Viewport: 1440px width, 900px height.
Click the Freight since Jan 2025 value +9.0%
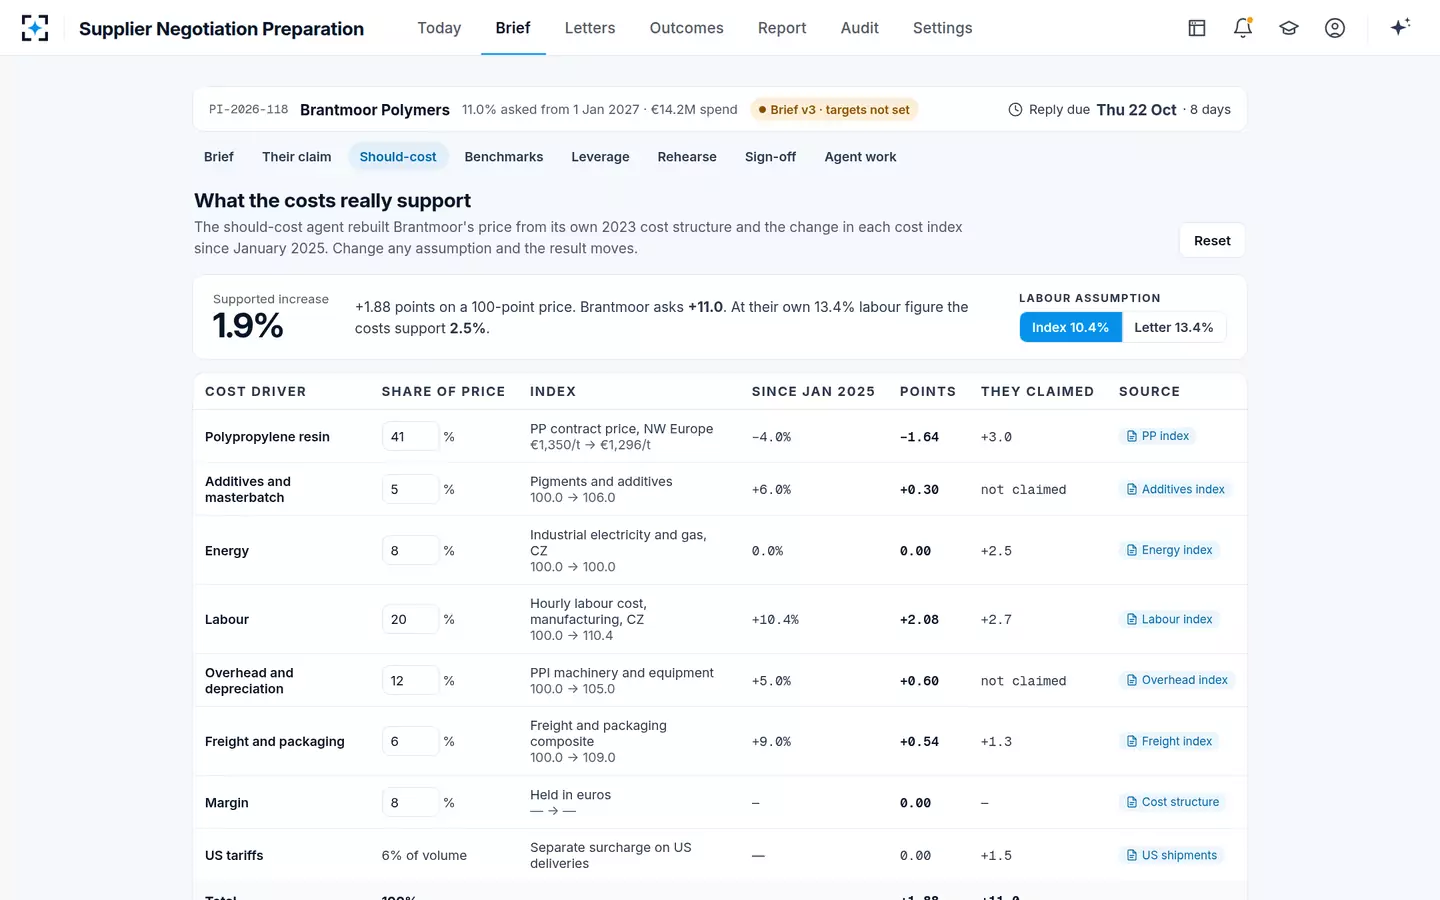[771, 742]
